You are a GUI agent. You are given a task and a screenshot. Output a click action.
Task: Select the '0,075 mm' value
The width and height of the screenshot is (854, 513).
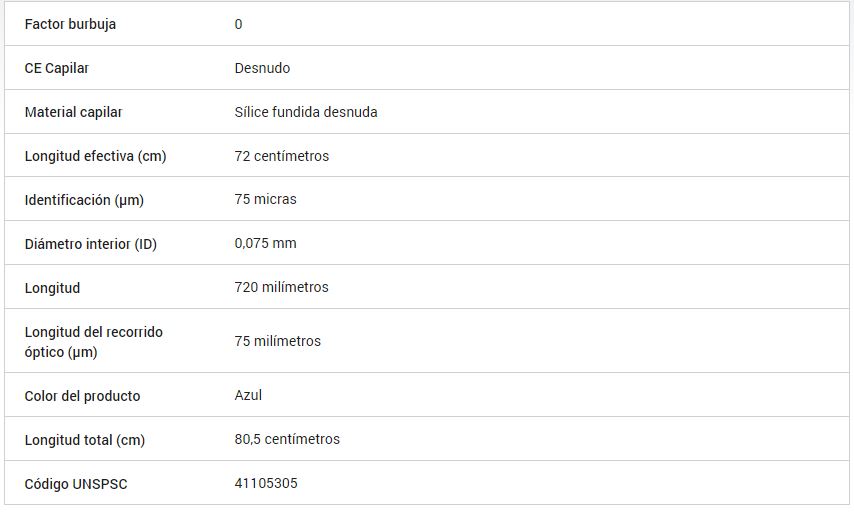265,243
